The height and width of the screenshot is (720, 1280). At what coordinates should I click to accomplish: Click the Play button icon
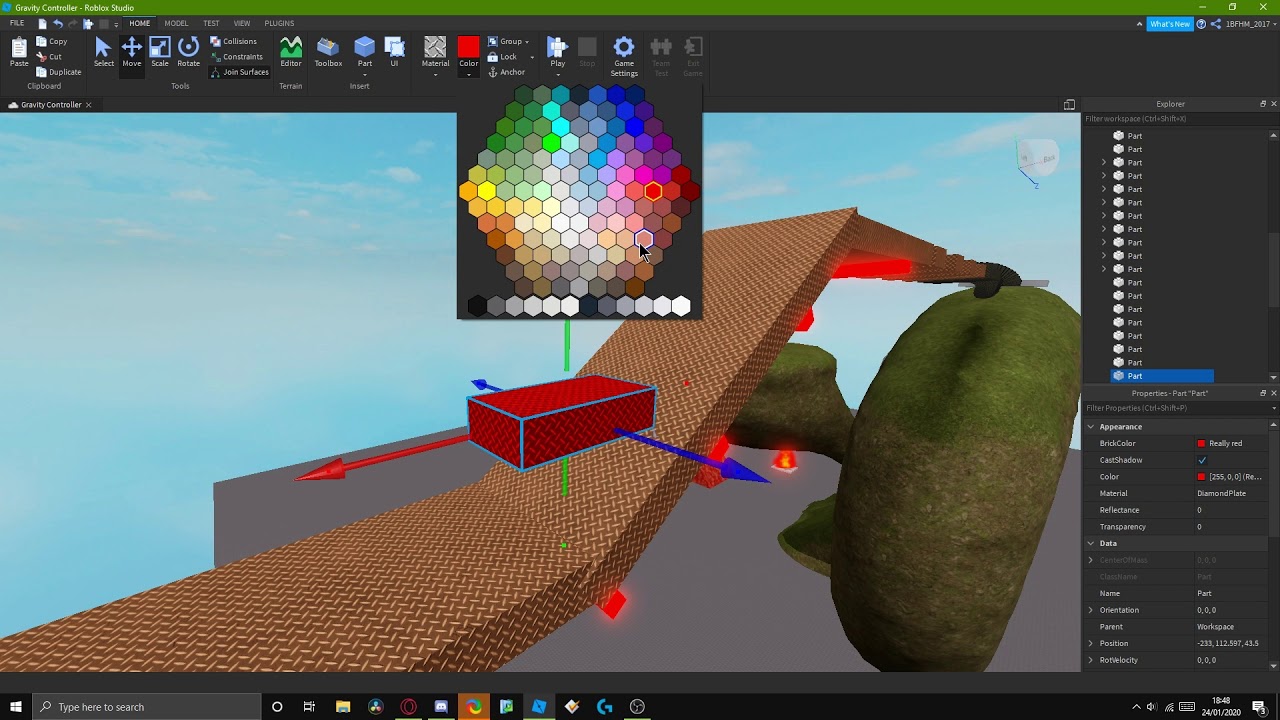point(558,47)
